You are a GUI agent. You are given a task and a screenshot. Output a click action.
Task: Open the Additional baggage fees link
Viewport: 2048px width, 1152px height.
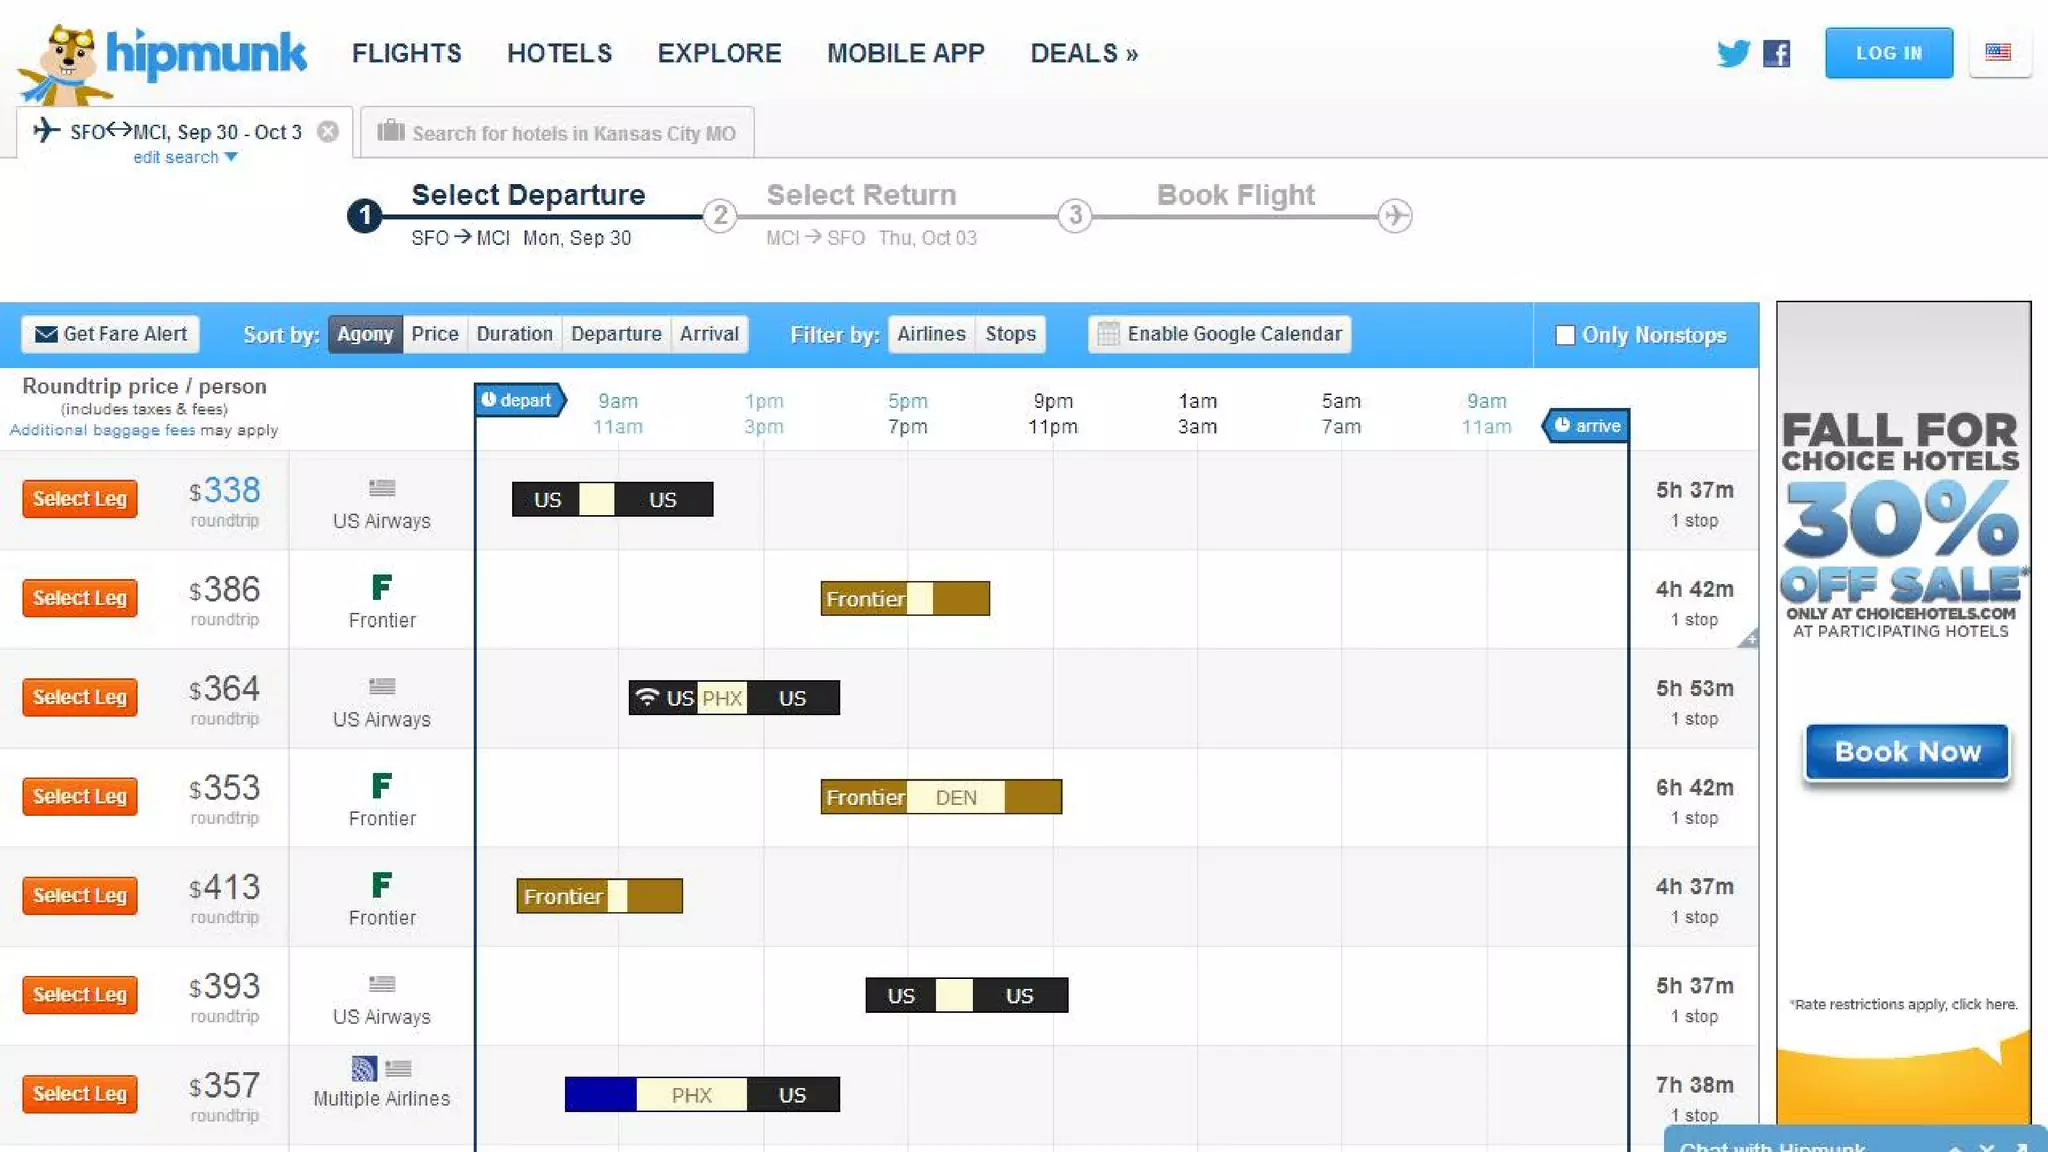pos(102,430)
